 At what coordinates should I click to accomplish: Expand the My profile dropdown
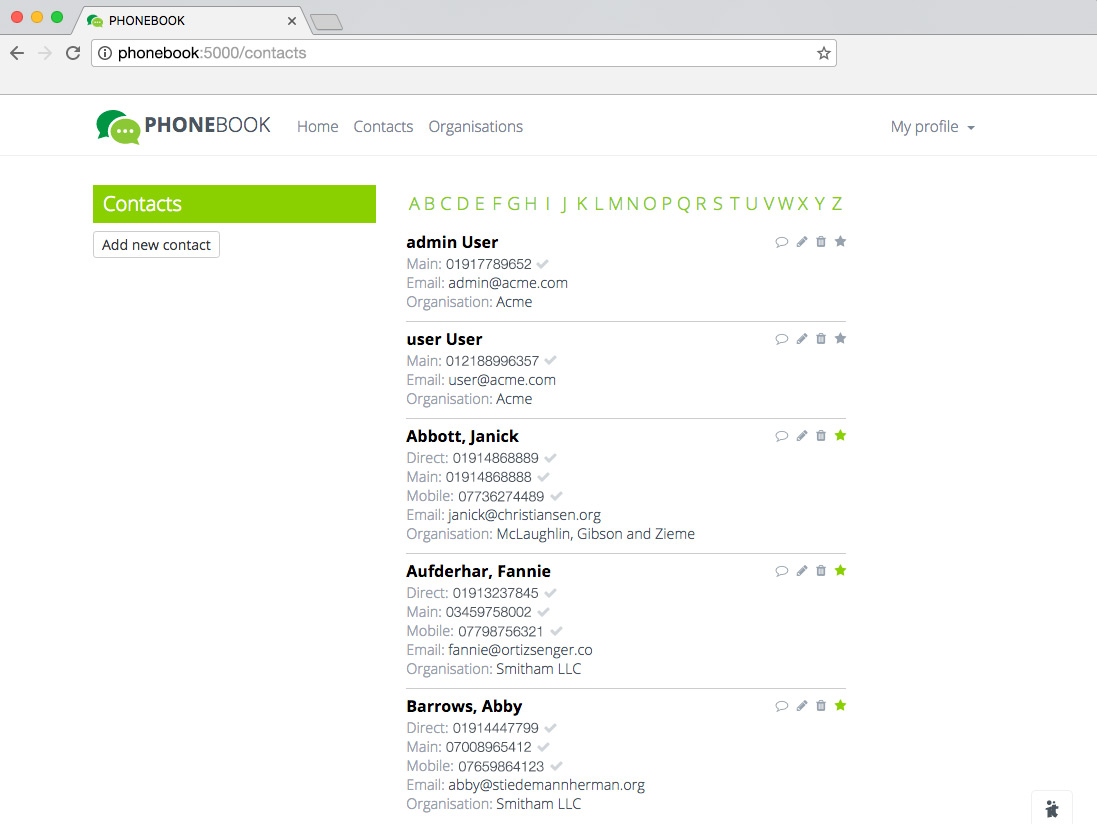coord(932,127)
